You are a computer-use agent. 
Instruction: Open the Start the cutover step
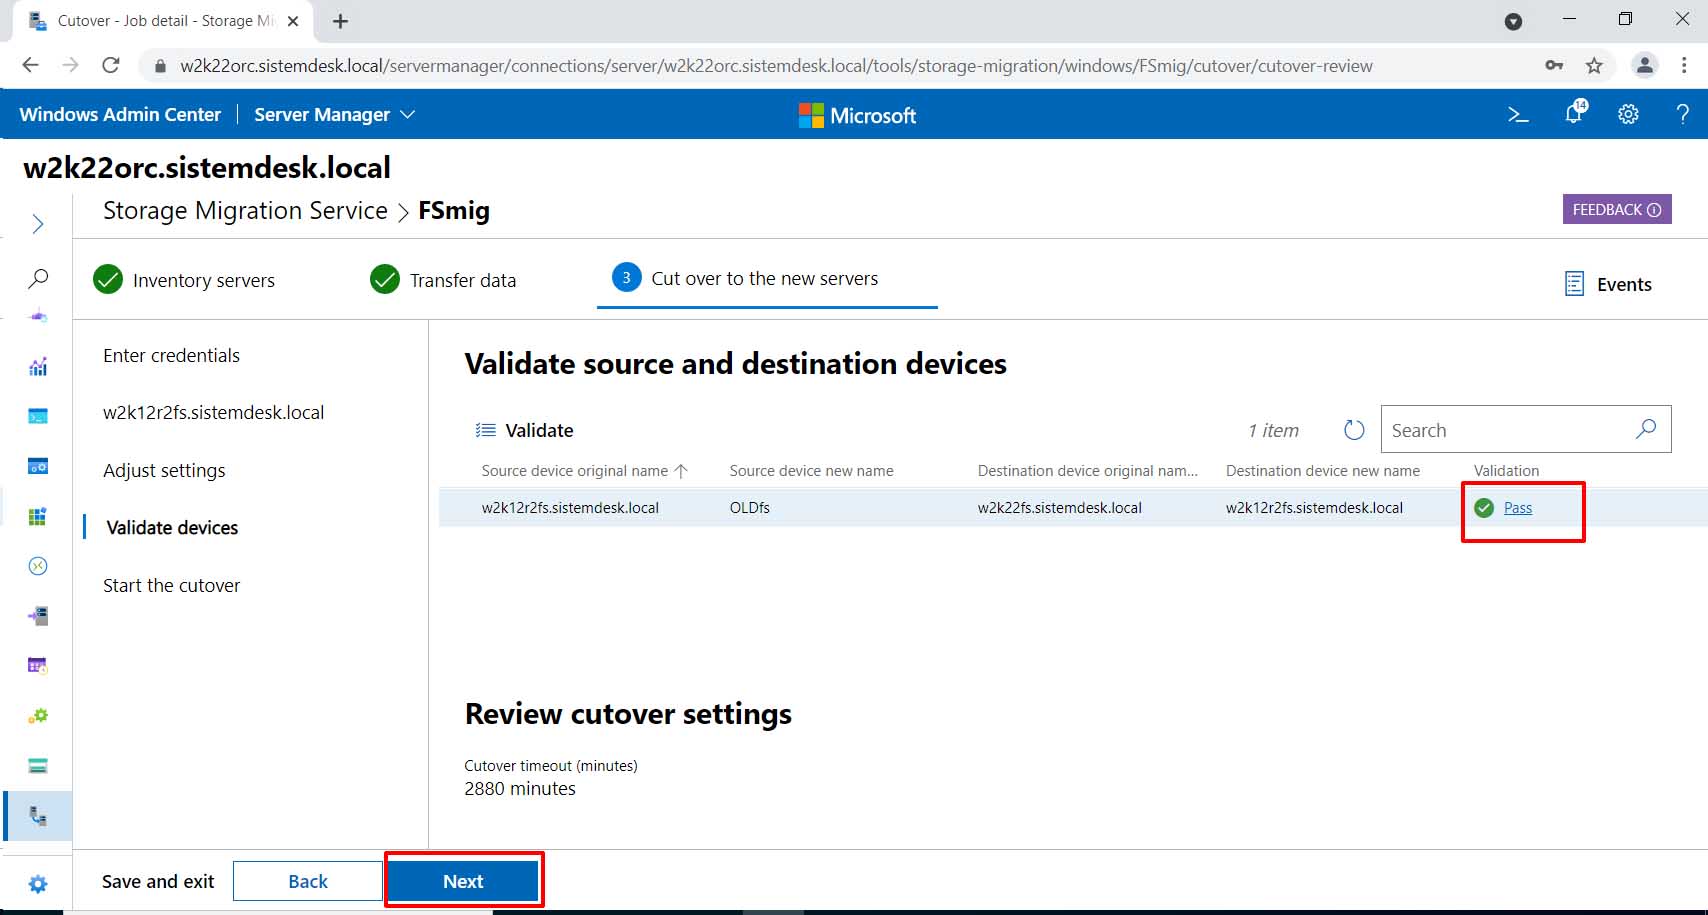(171, 586)
